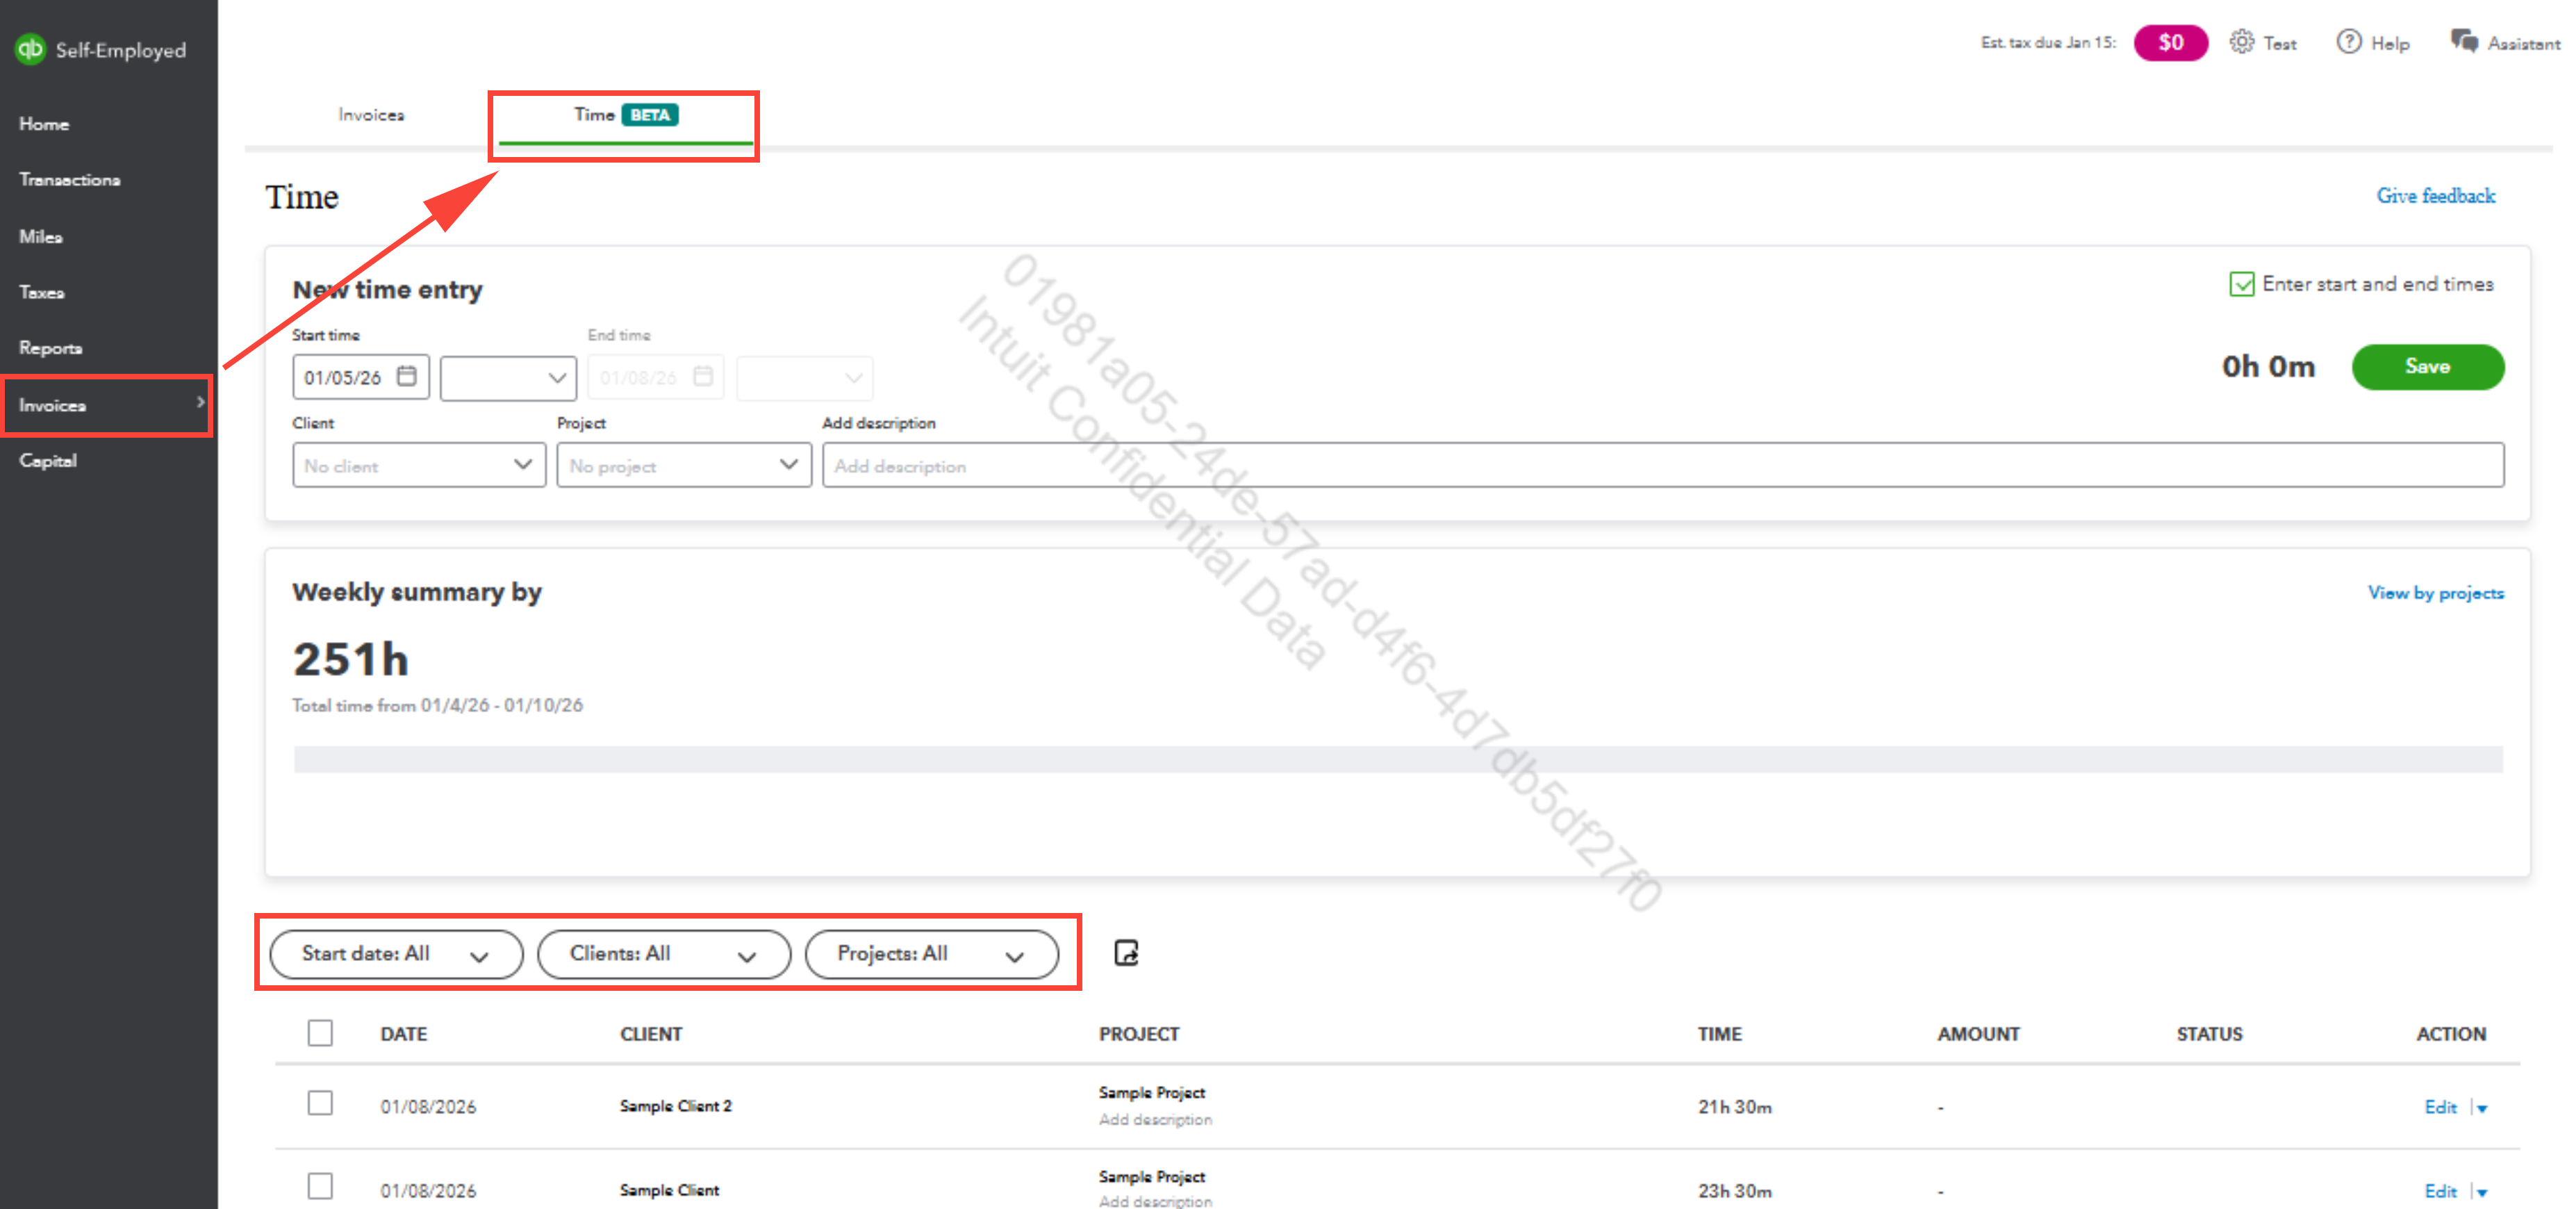The height and width of the screenshot is (1209, 2576).
Task: Open the settings gear icon
Action: click(2241, 42)
